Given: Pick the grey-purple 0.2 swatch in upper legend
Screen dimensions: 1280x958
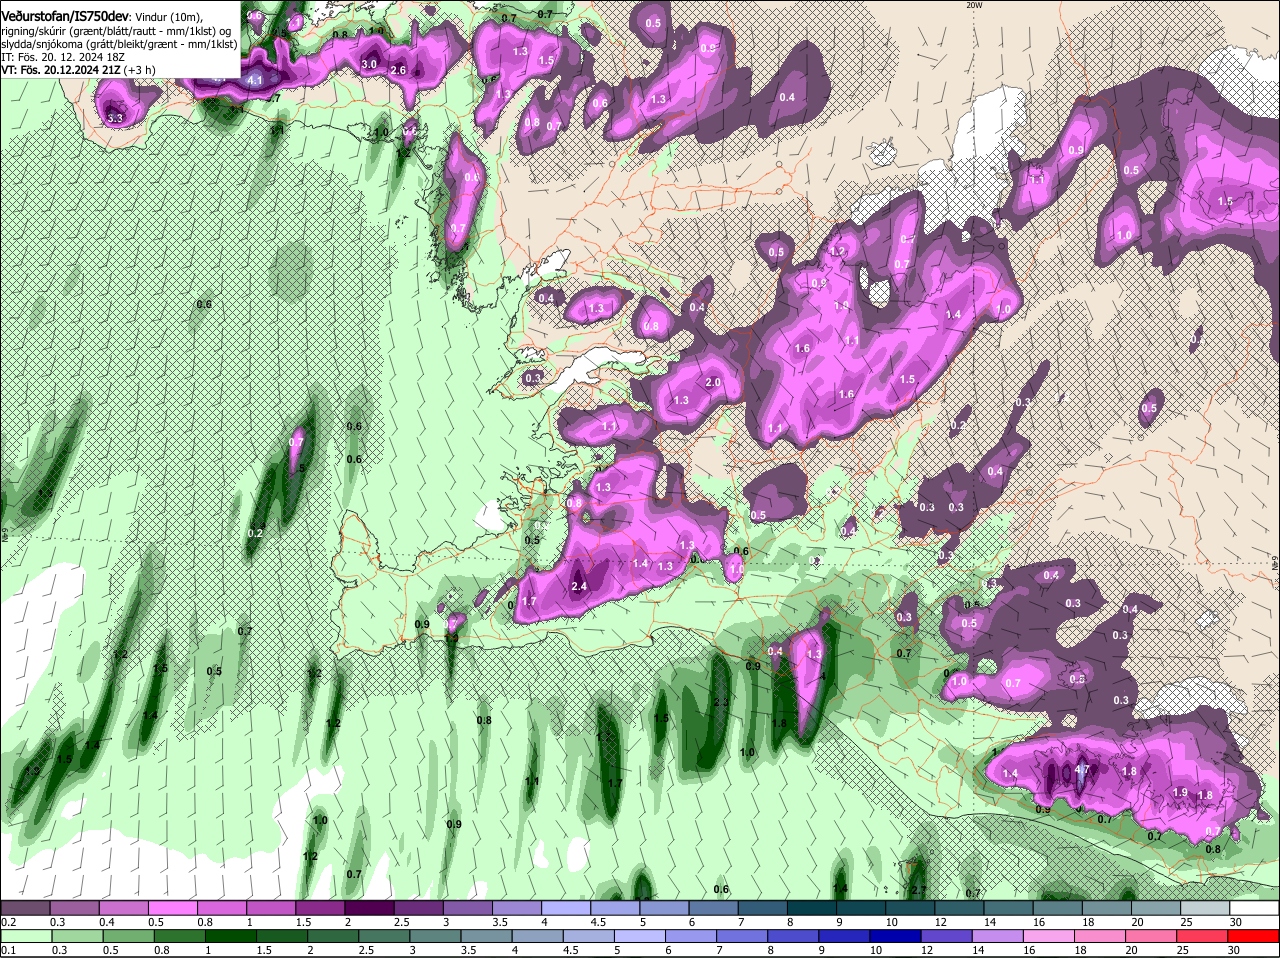Looking at the screenshot, I should click(x=25, y=908).
